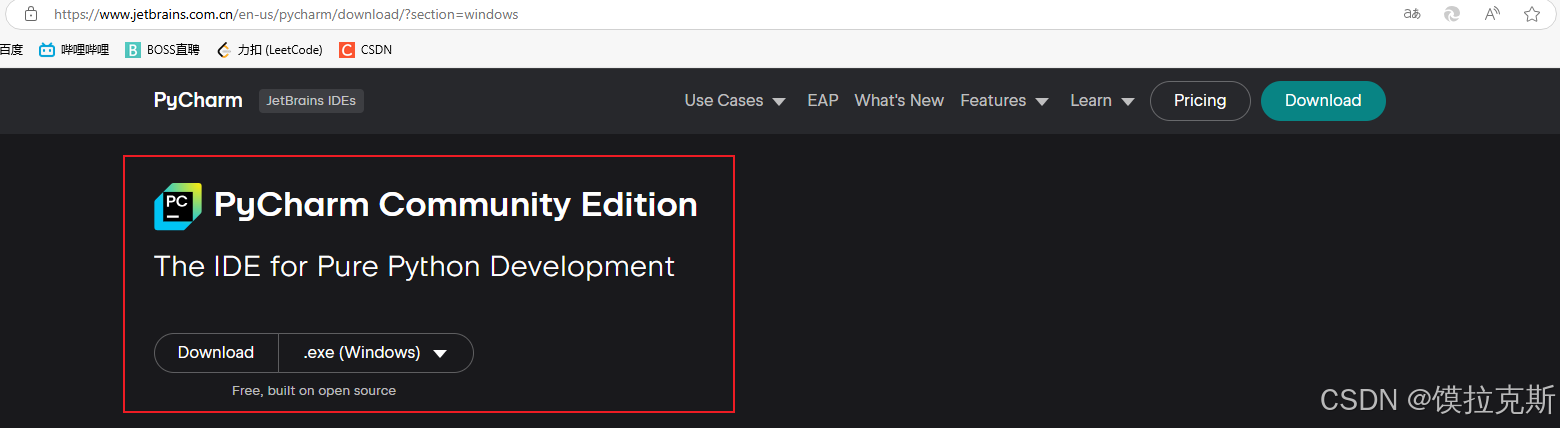This screenshot has height=428, width=1560.
Task: Open the CSDN bookmark
Action: click(366, 49)
